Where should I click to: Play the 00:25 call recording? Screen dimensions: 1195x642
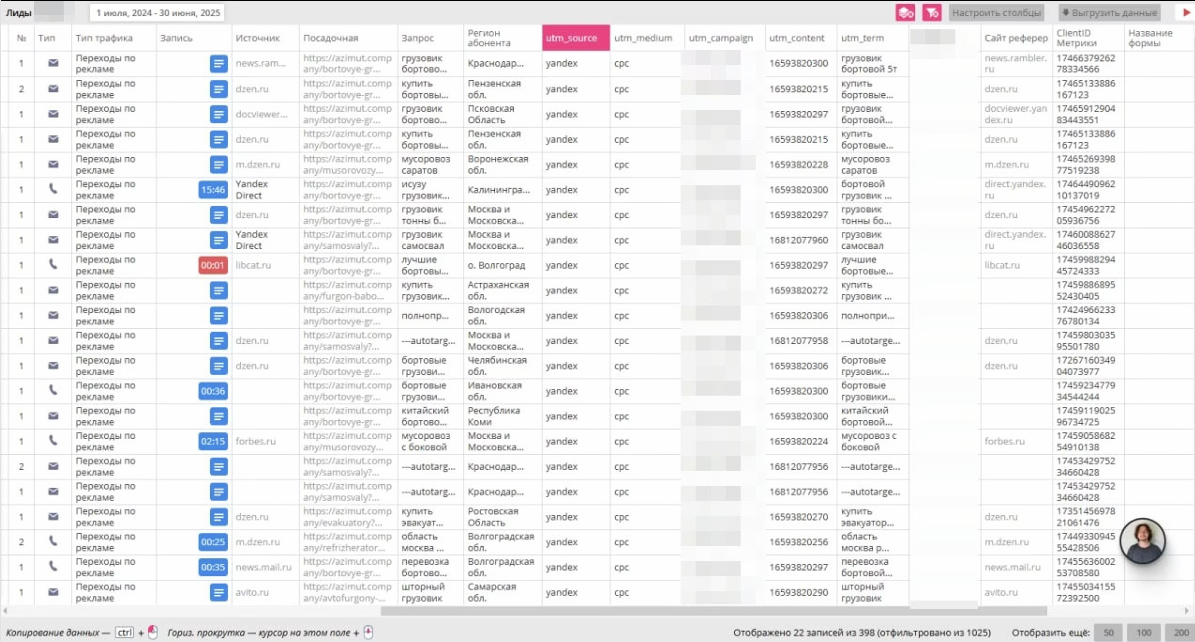point(213,542)
